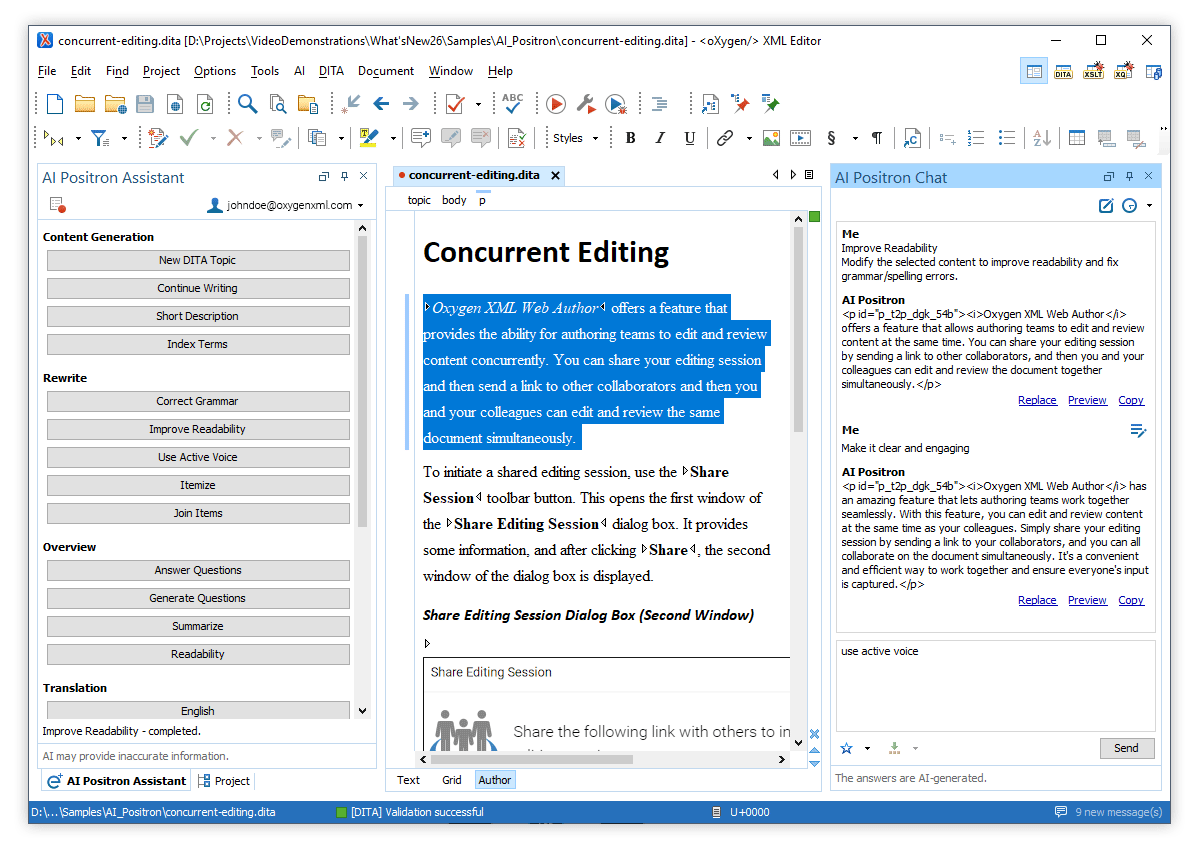Screen dimensions: 1200x850
Task: Click the Insert Unordered List bullet icon
Action: click(1007, 138)
